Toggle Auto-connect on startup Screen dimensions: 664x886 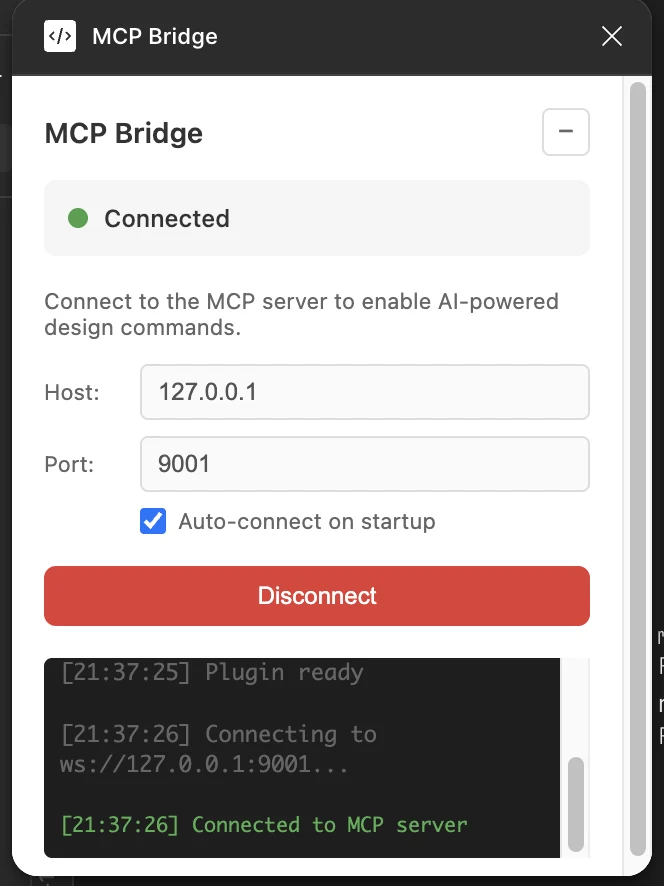(153, 521)
